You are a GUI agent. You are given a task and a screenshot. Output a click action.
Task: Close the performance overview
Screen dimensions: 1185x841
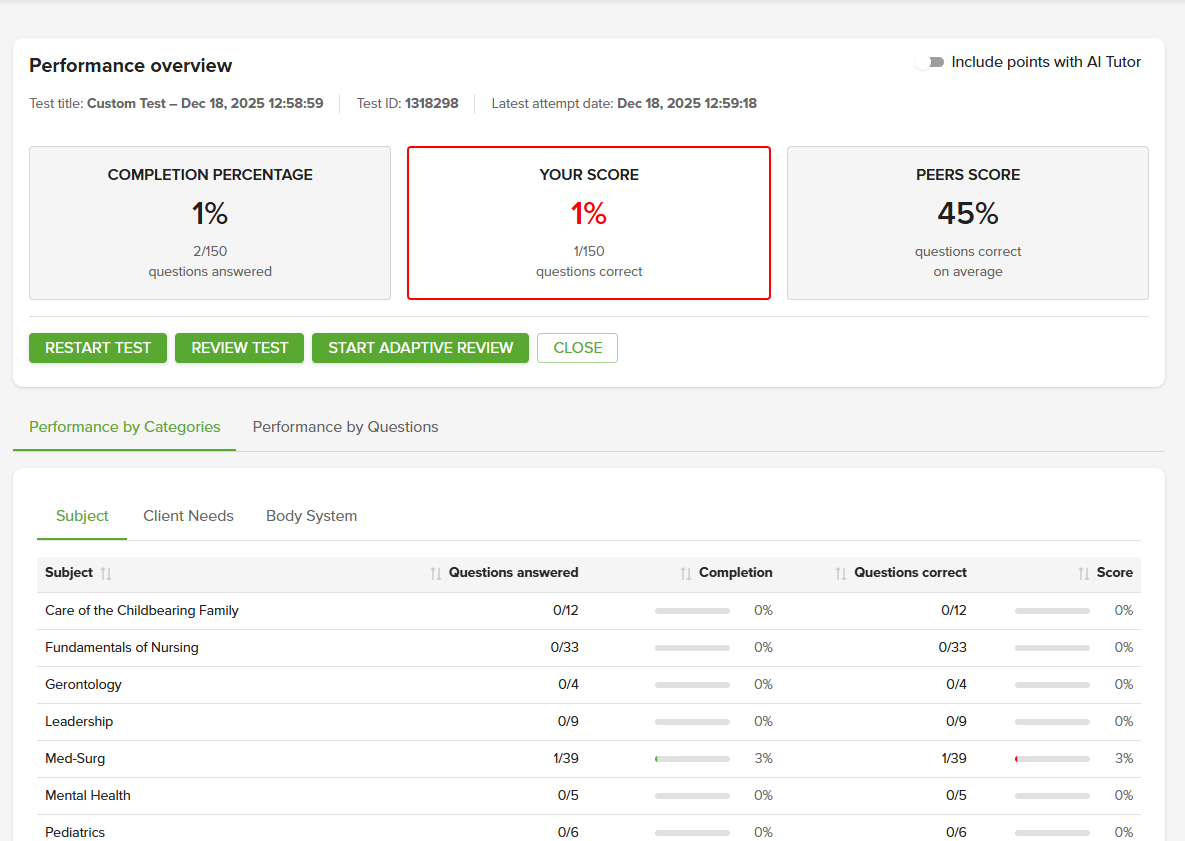(x=577, y=348)
